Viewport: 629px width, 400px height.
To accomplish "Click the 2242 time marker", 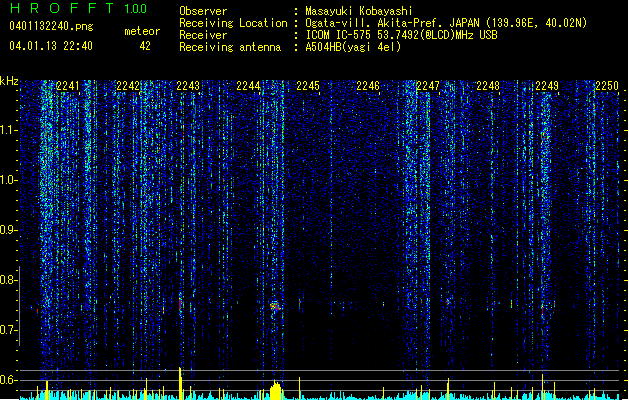I will 128,86.
